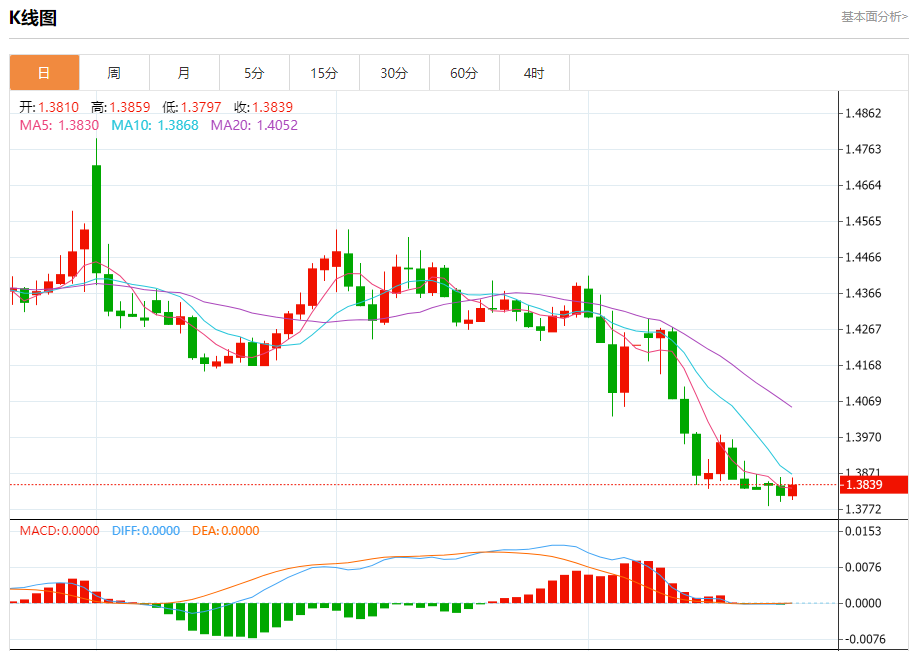The height and width of the screenshot is (651, 914).
Task: Click the latest red candle at chart's right end
Action: pyautogui.click(x=793, y=489)
